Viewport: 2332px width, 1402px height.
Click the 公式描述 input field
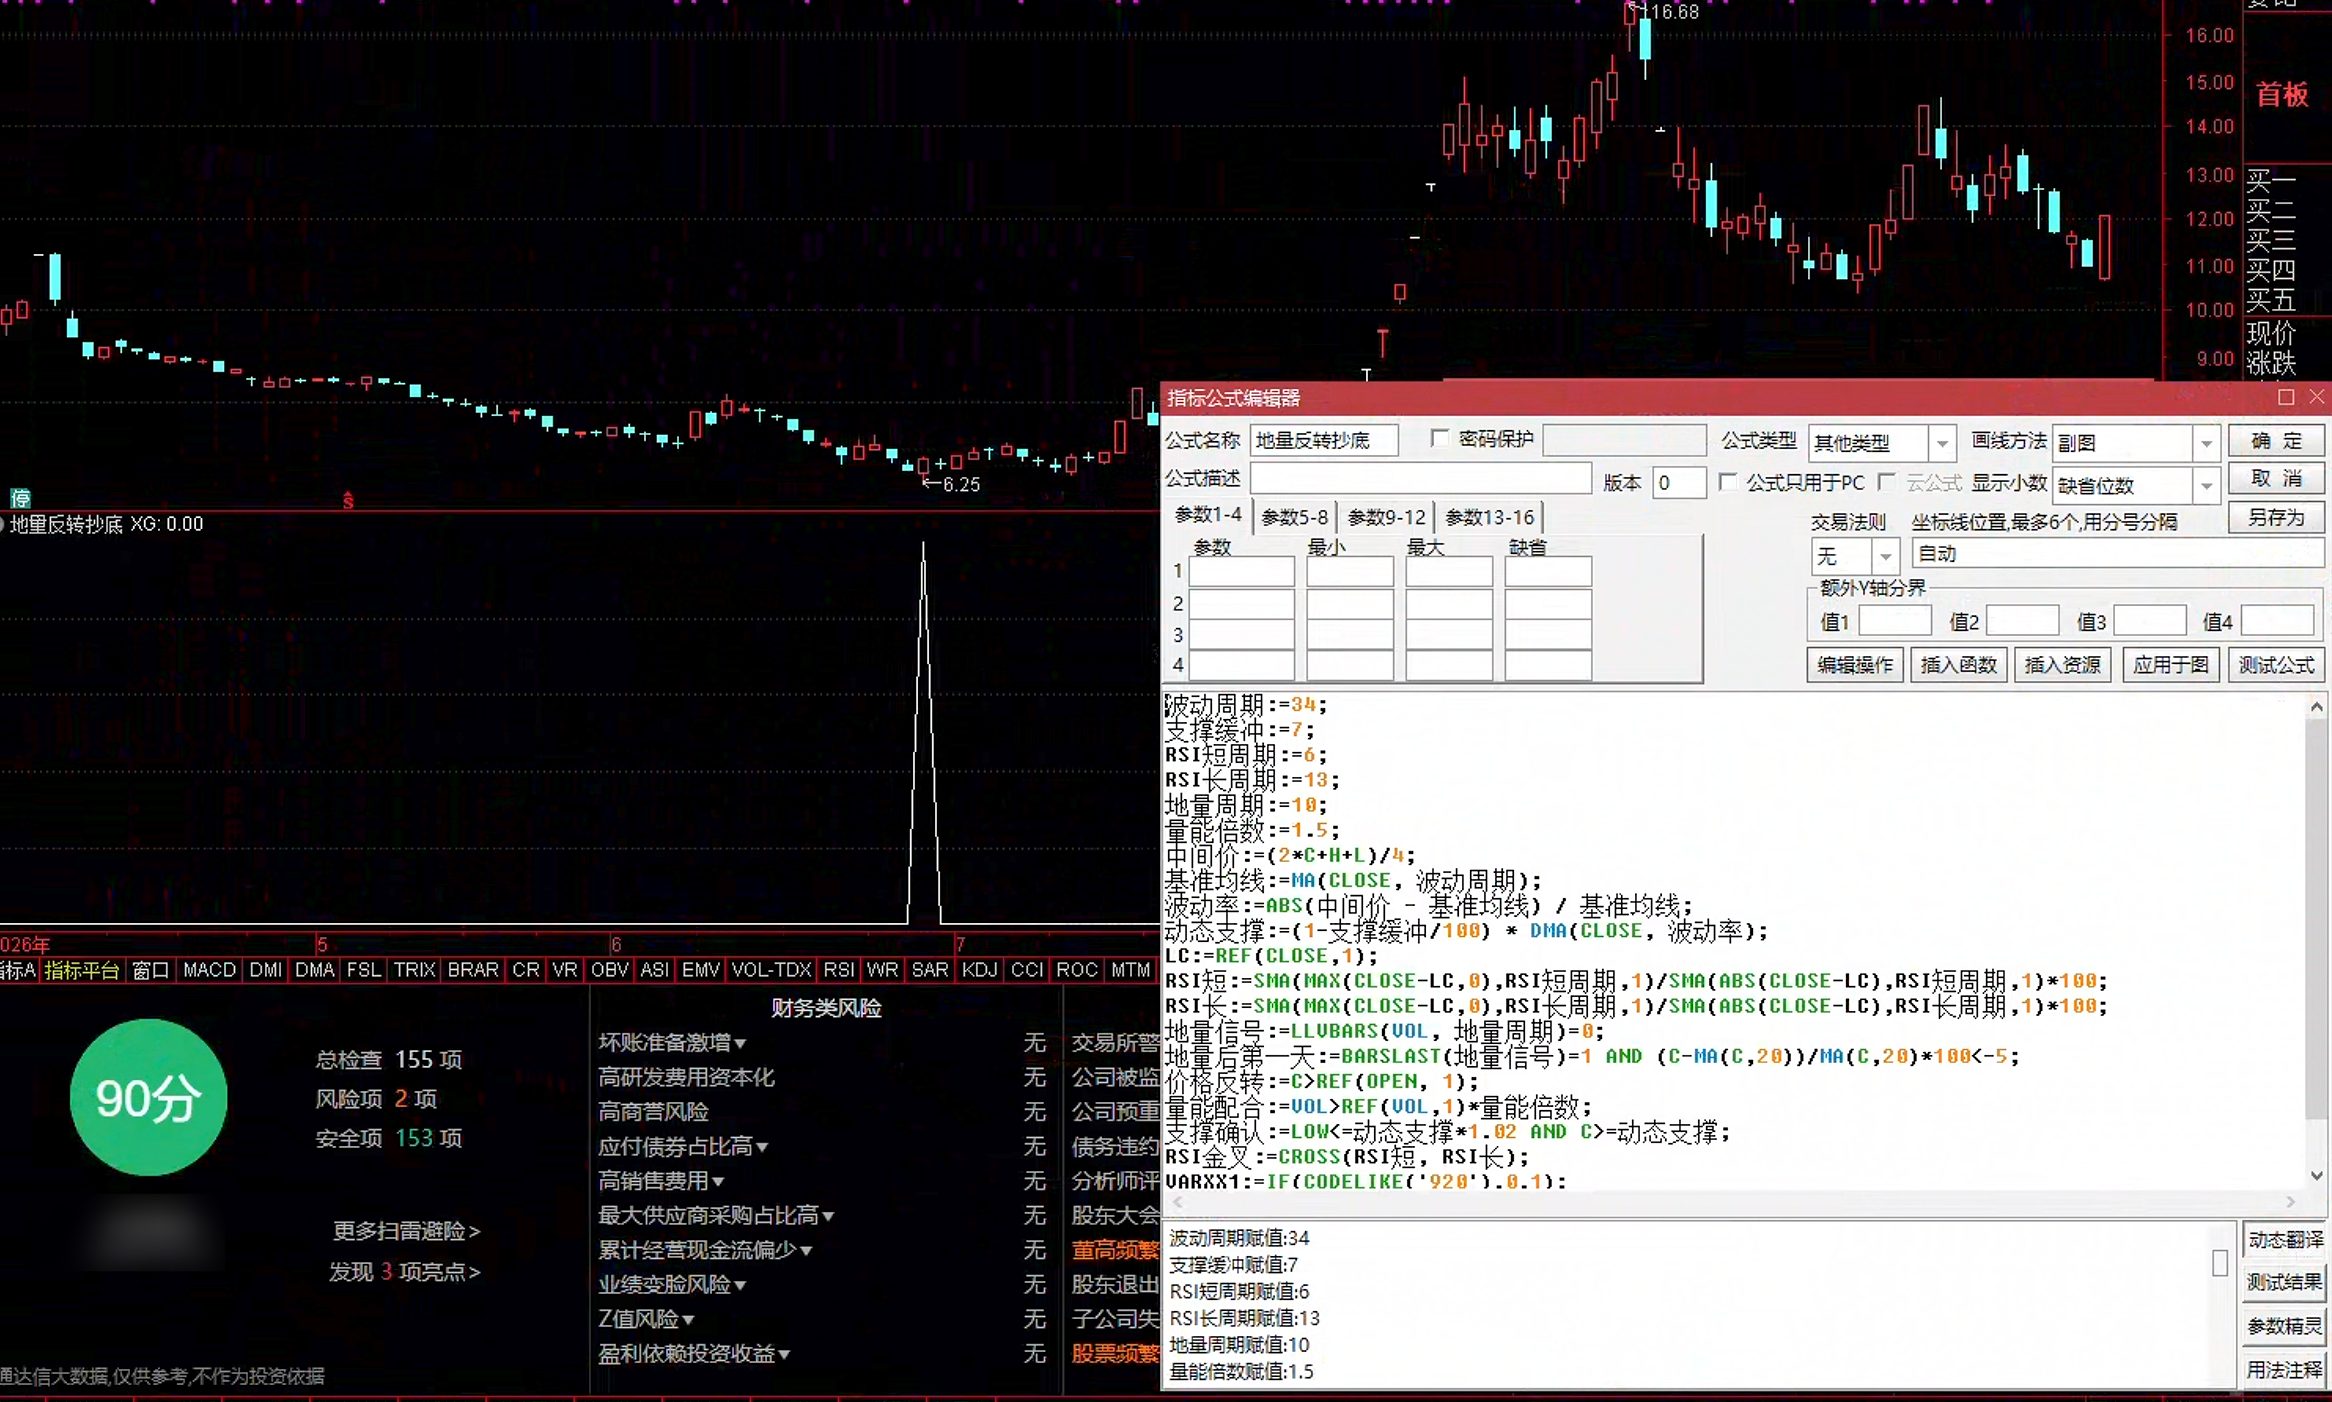click(1420, 478)
